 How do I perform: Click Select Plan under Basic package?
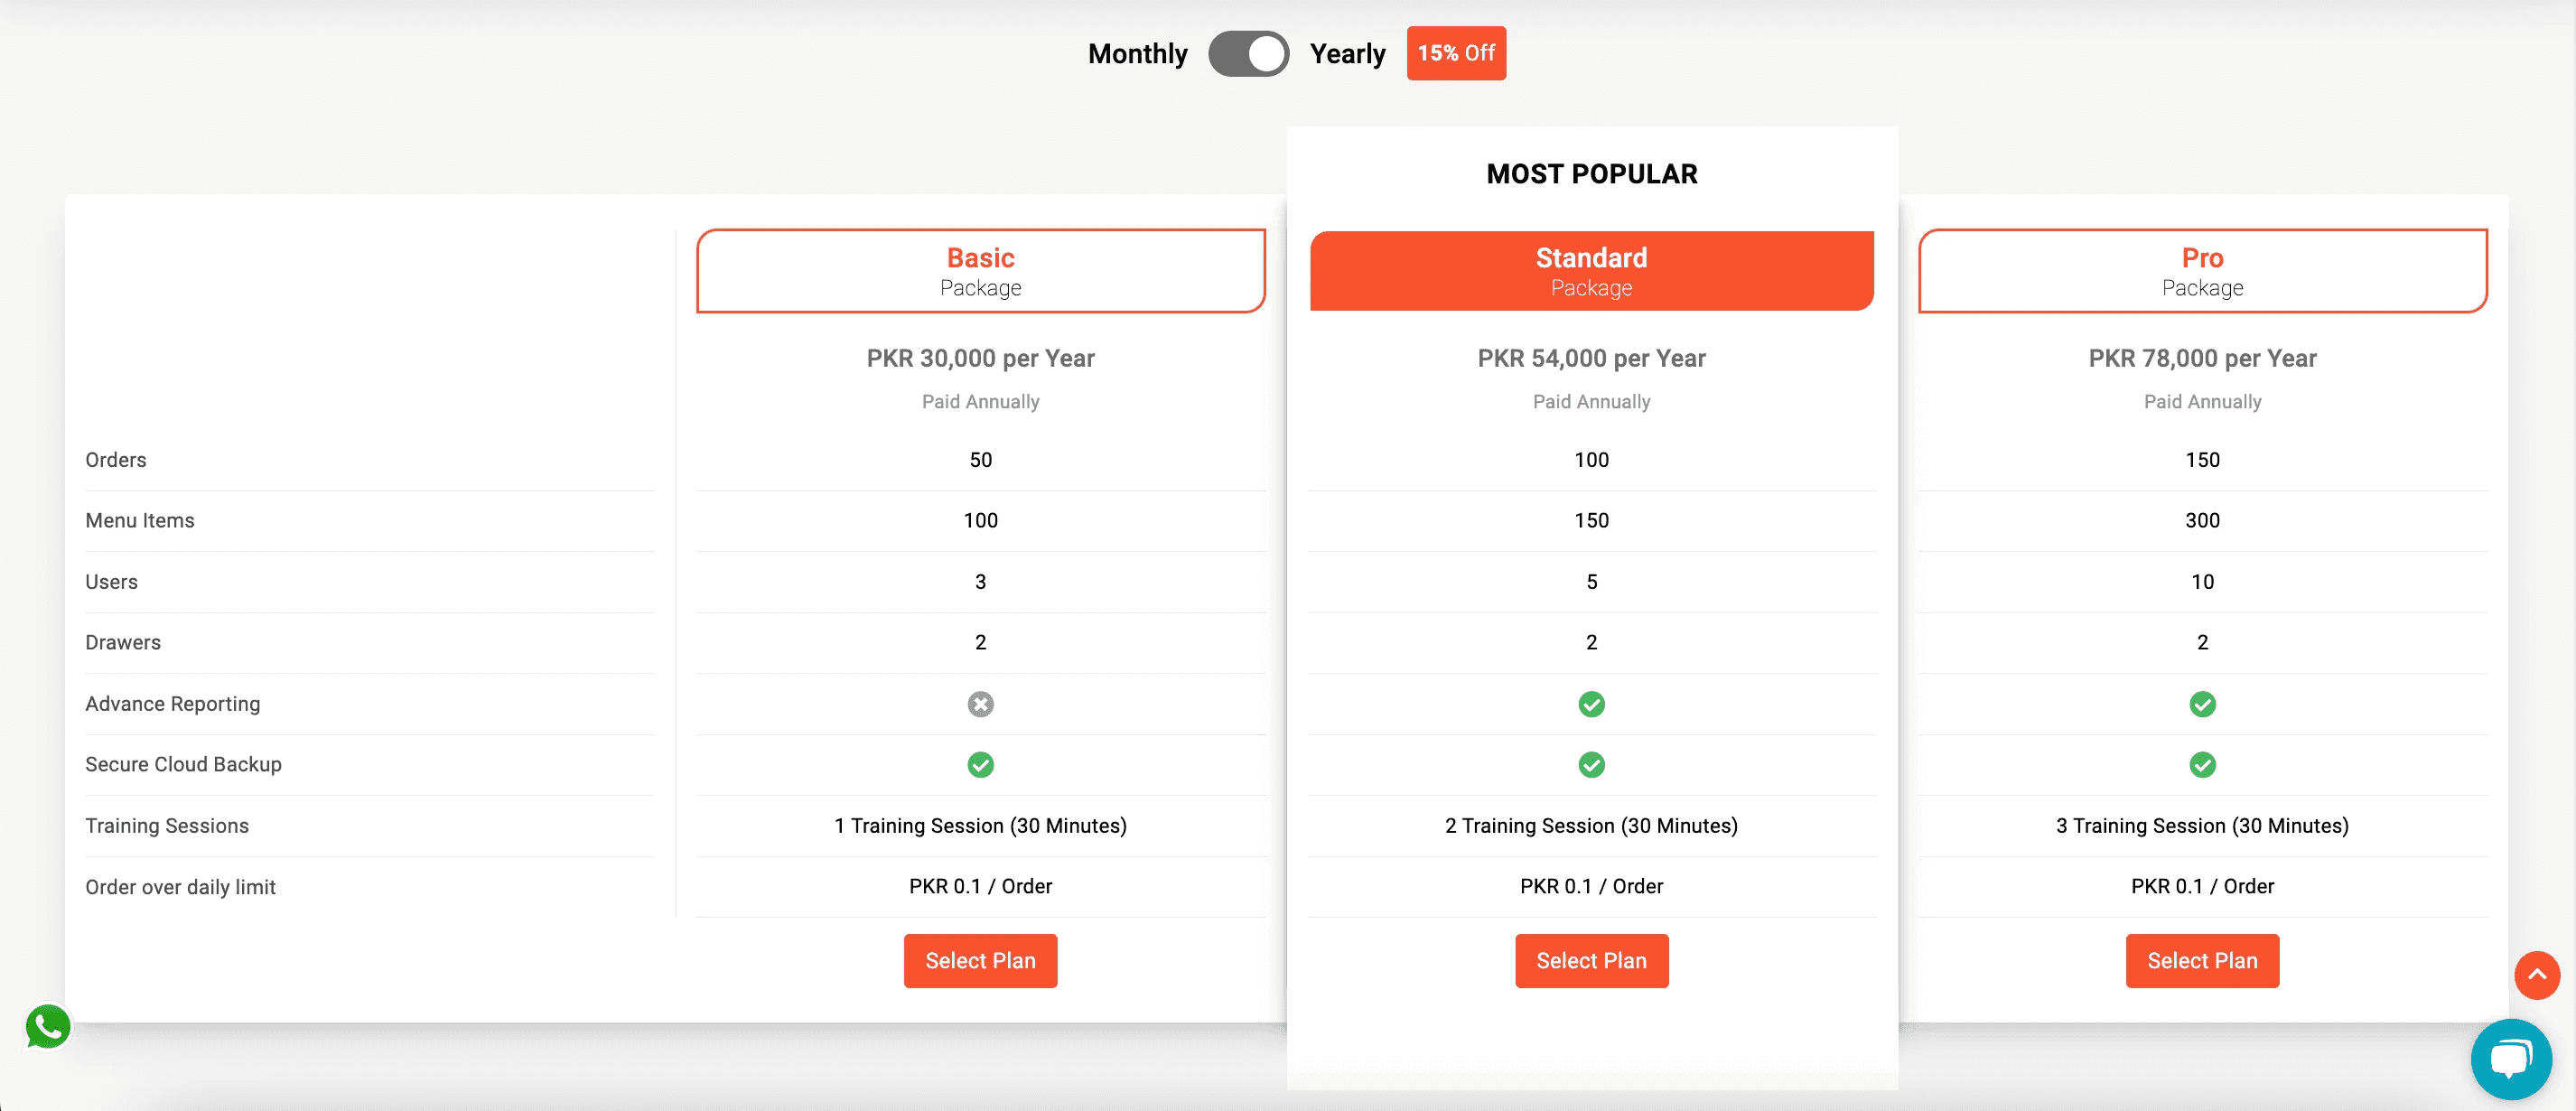980,961
